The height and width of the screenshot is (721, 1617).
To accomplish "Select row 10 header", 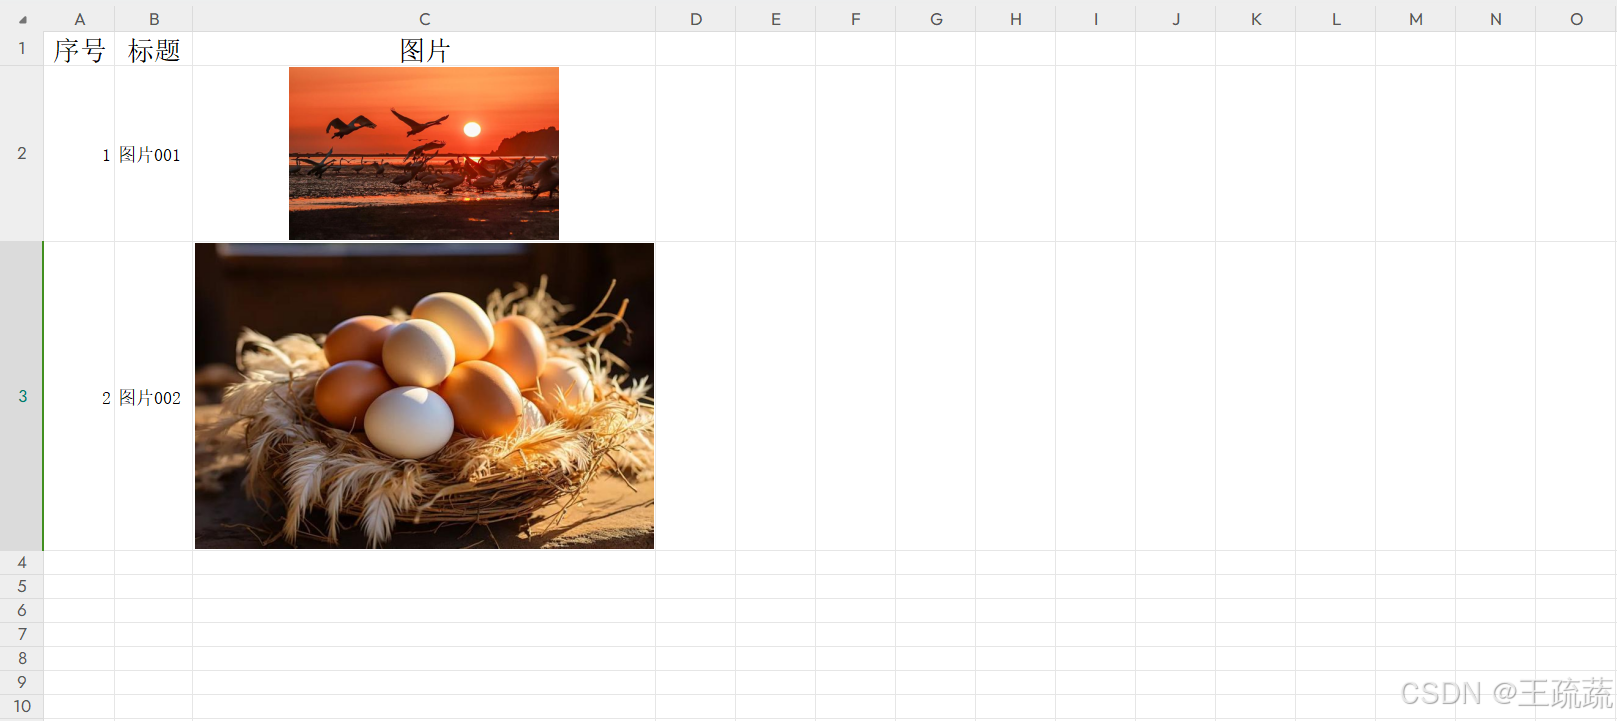I will tap(22, 706).
